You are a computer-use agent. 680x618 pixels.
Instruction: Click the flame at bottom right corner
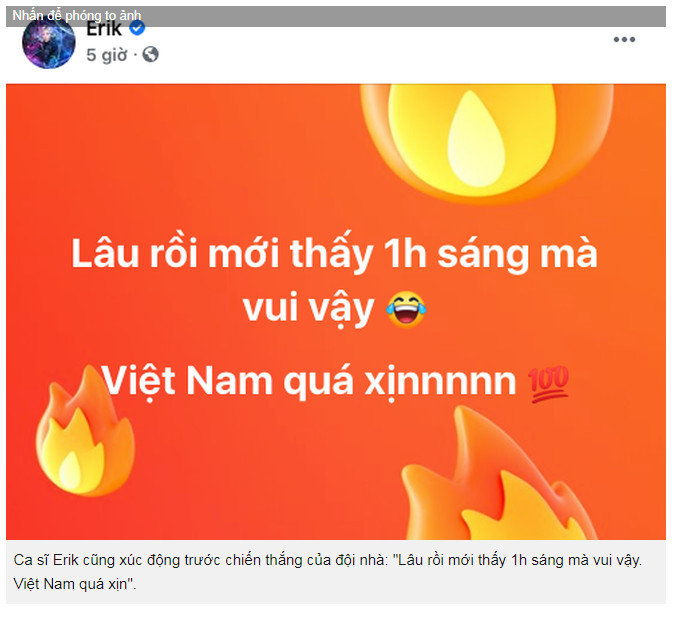[x=499, y=479]
